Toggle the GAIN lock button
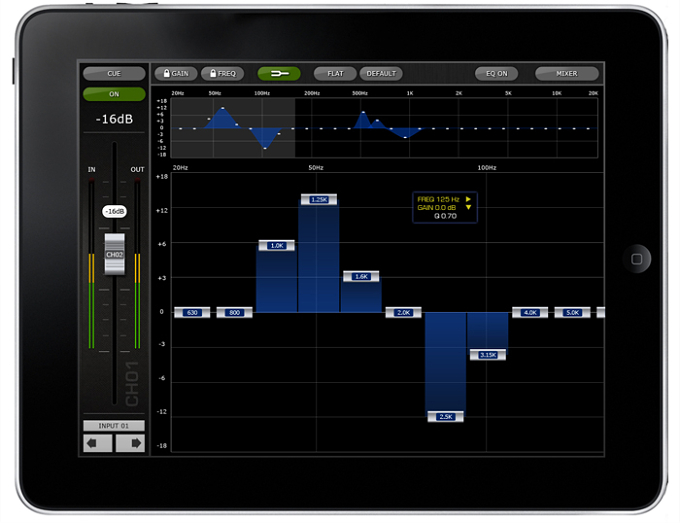 (176, 73)
